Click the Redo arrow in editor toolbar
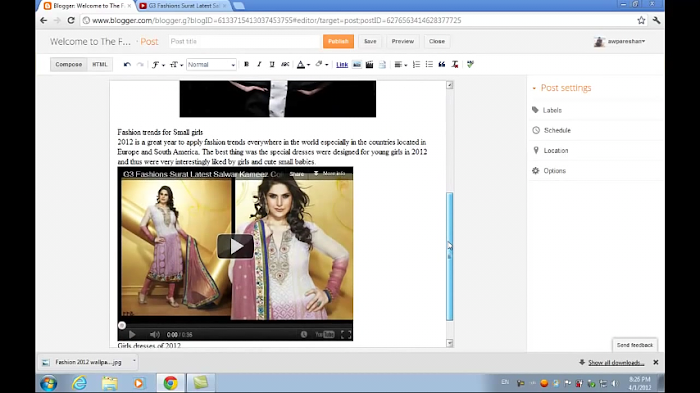 pyautogui.click(x=140, y=64)
